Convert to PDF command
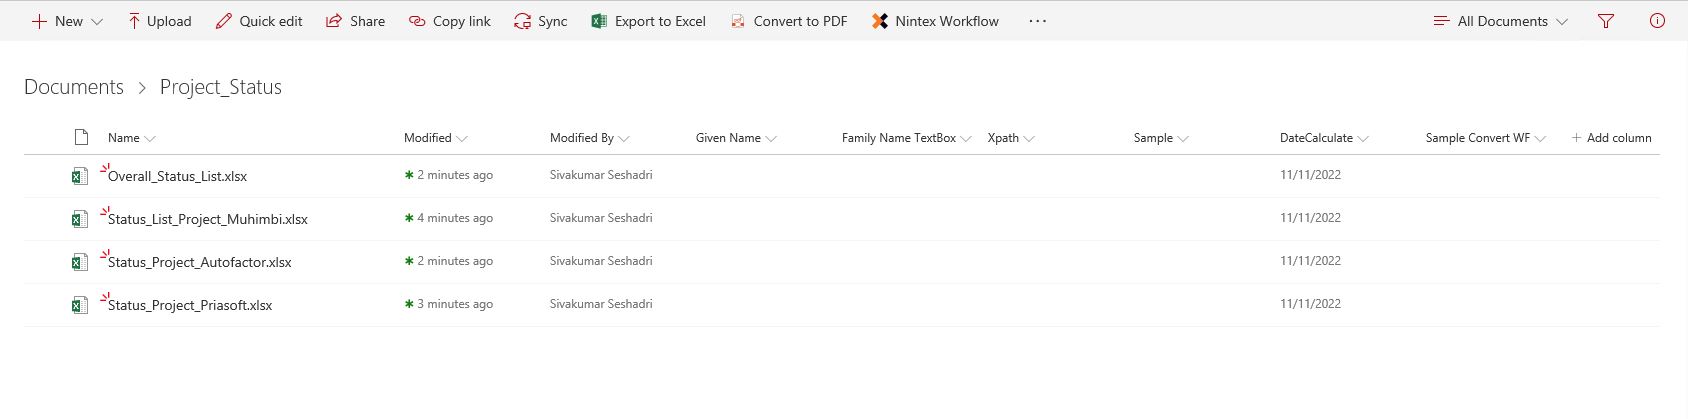Screen dimensions: 1688x419 [x=788, y=21]
